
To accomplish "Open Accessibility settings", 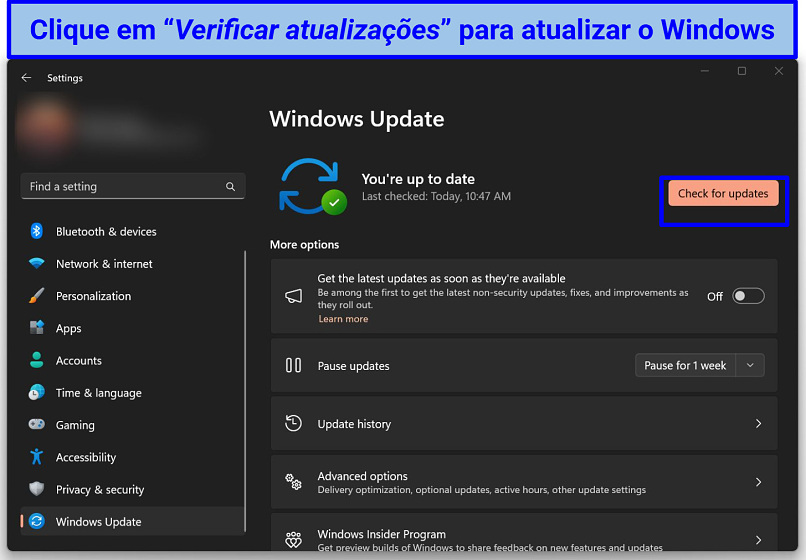I will 132,457.
